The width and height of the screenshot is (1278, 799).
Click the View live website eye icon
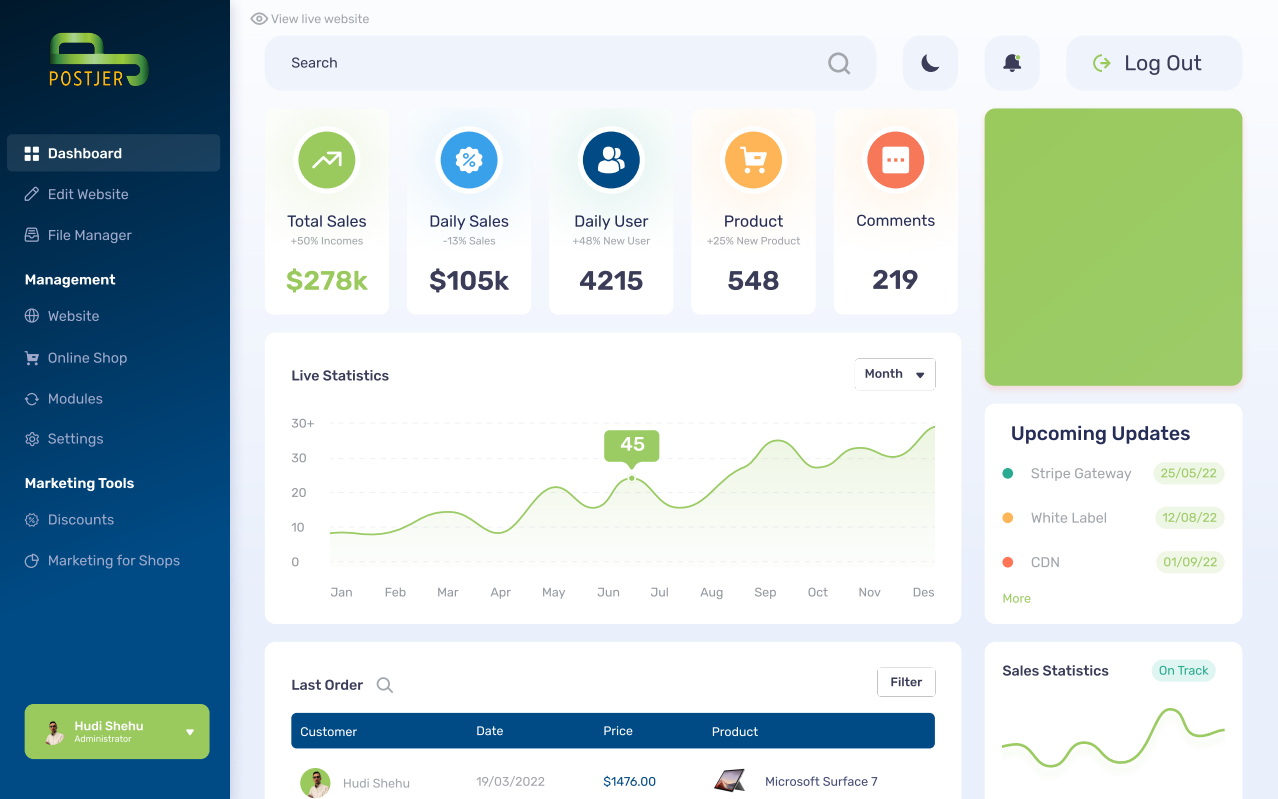pos(259,19)
